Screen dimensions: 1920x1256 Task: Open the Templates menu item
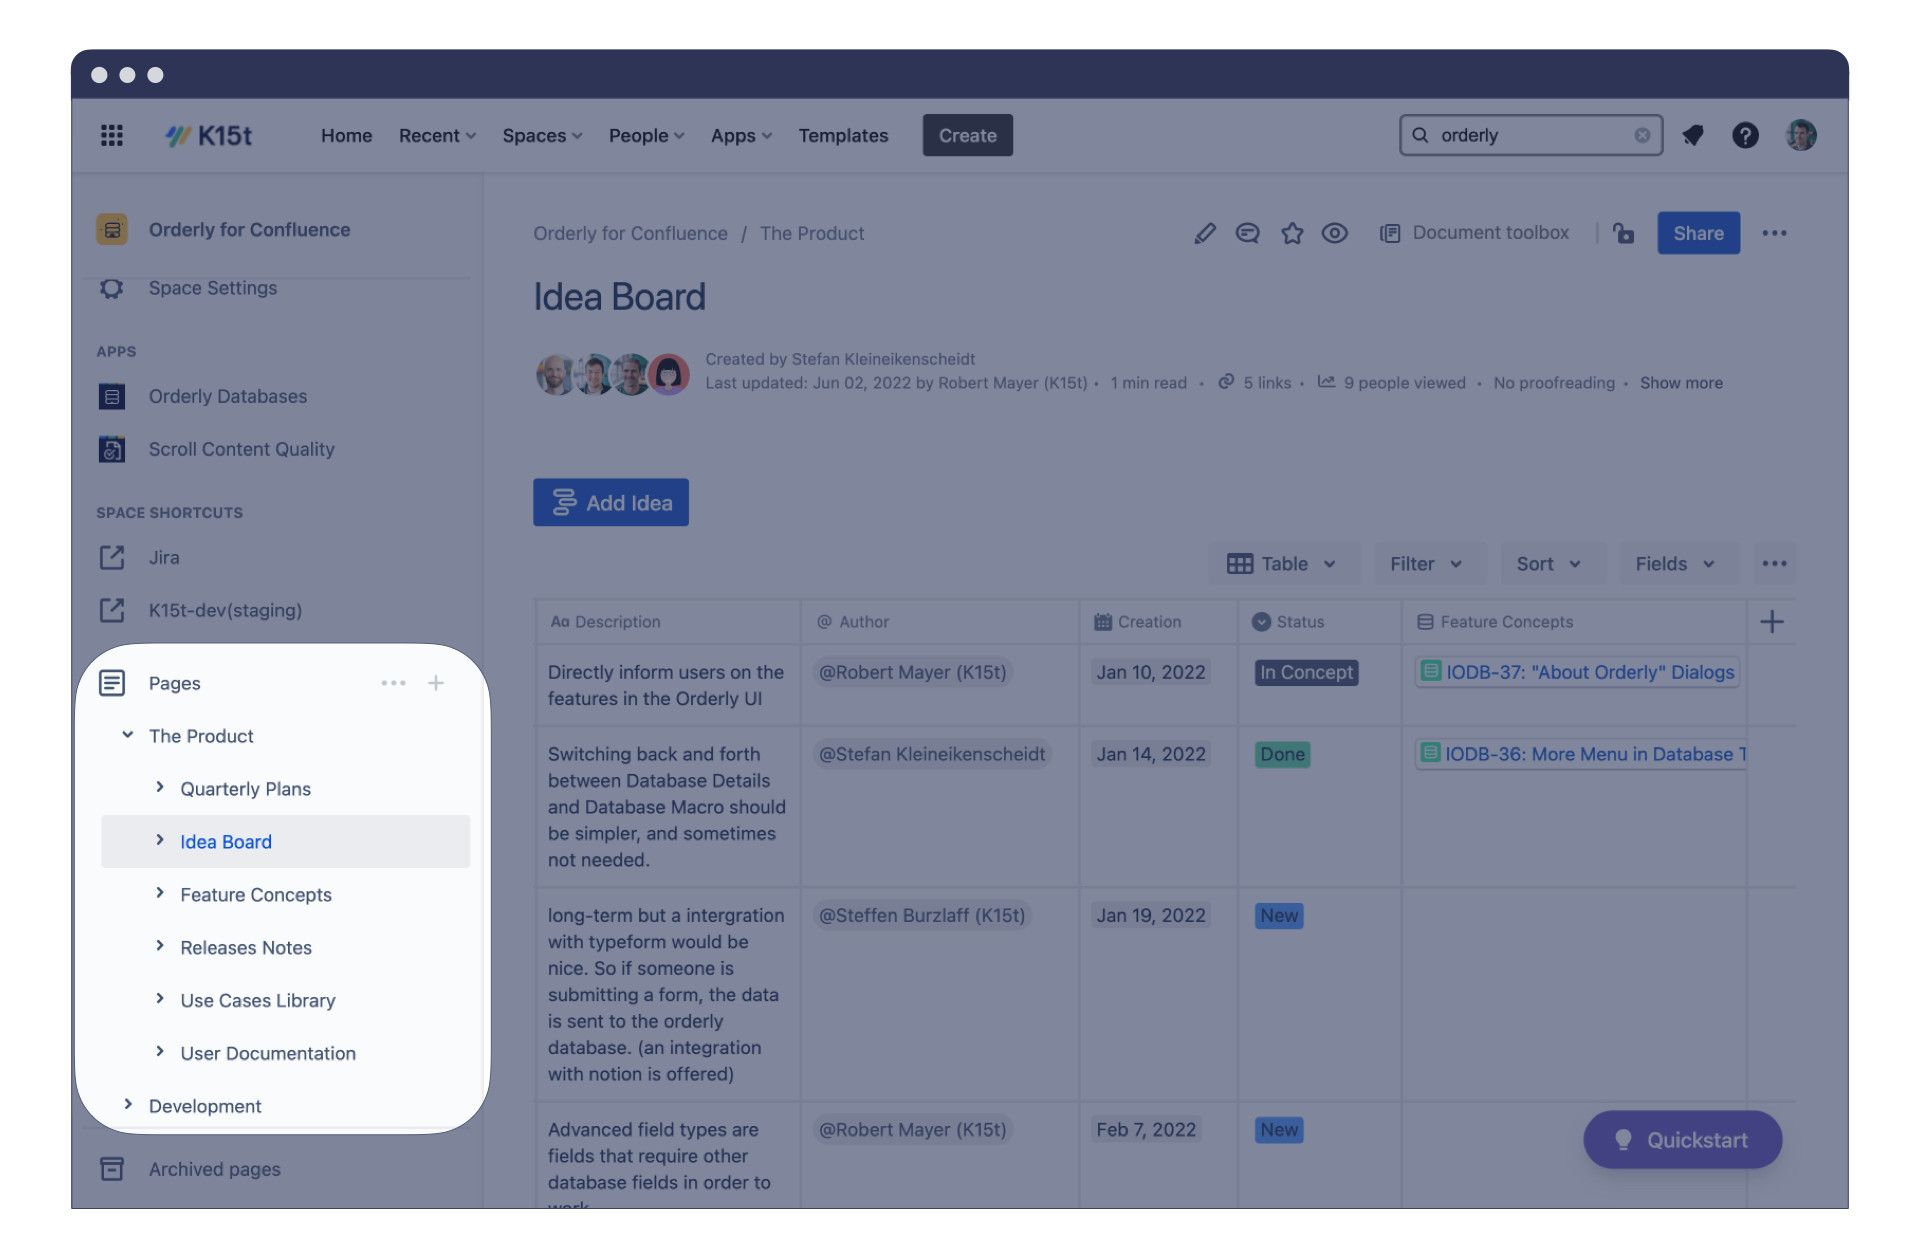pos(842,135)
